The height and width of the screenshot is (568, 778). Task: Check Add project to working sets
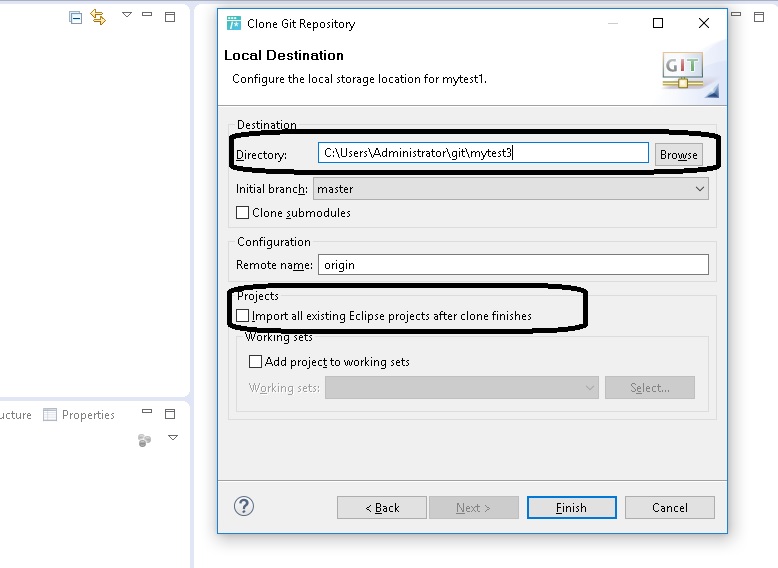(255, 362)
